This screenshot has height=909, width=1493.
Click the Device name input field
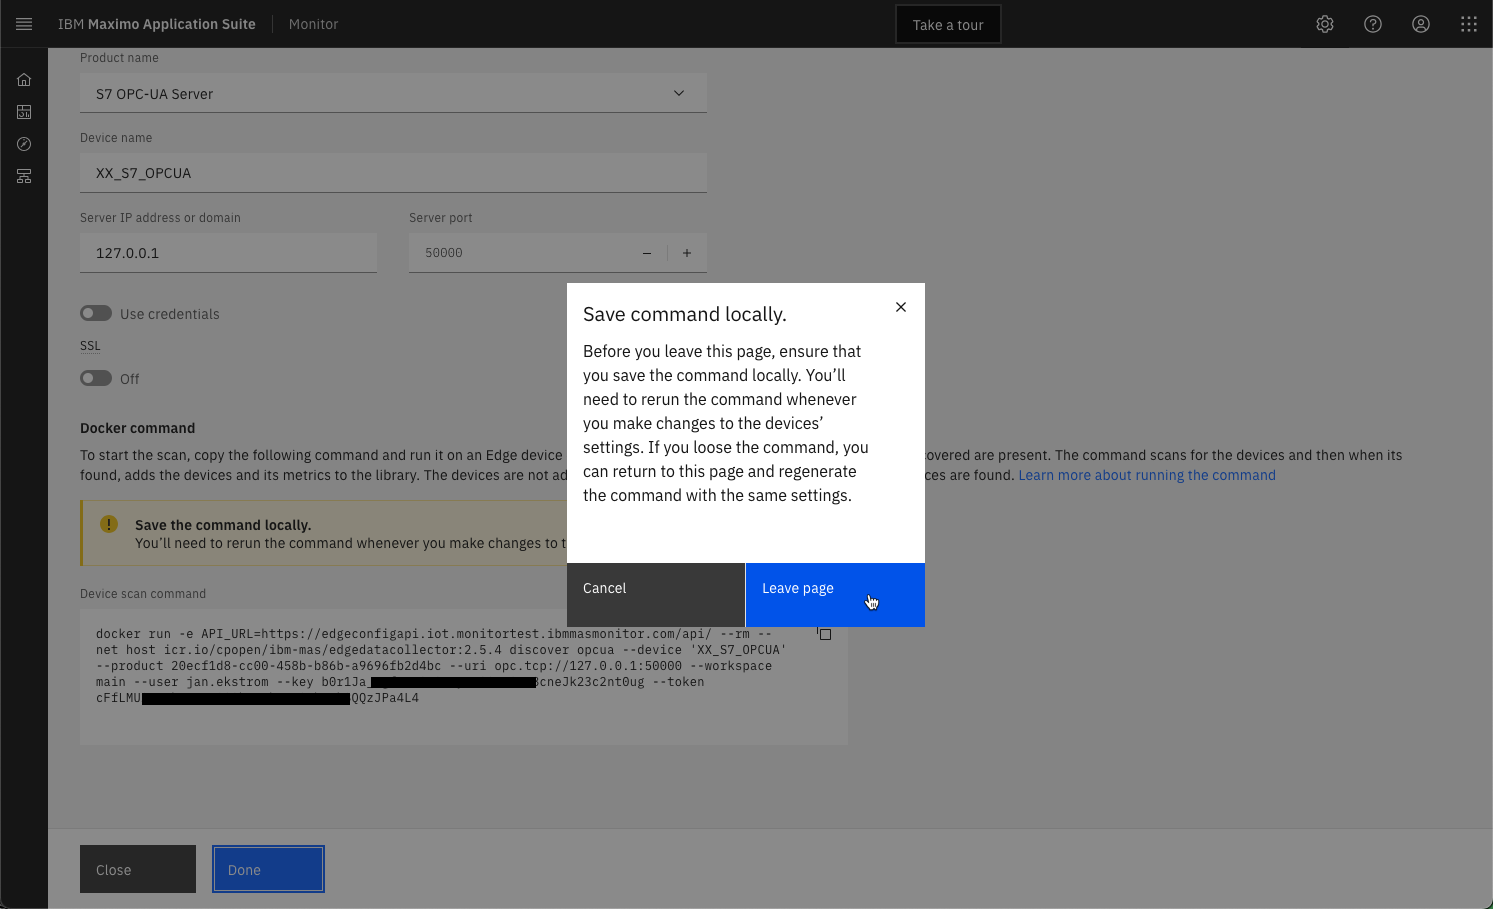tap(393, 173)
